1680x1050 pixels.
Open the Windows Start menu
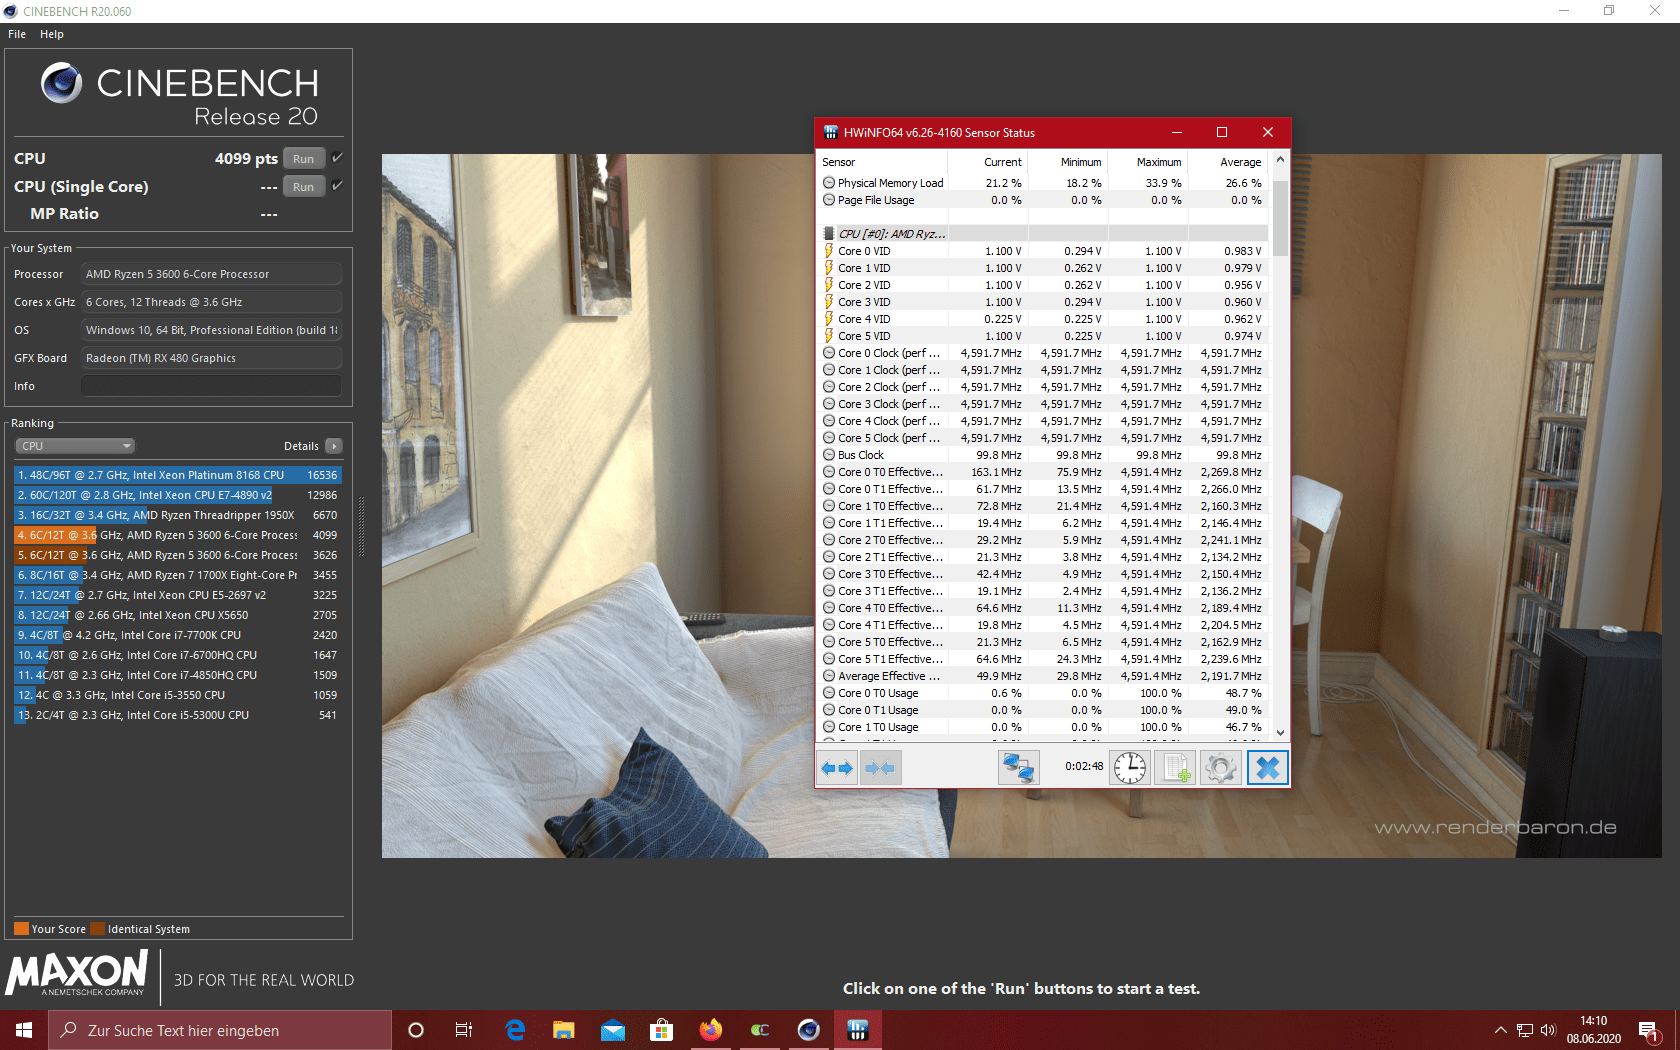pyautogui.click(x=24, y=1030)
